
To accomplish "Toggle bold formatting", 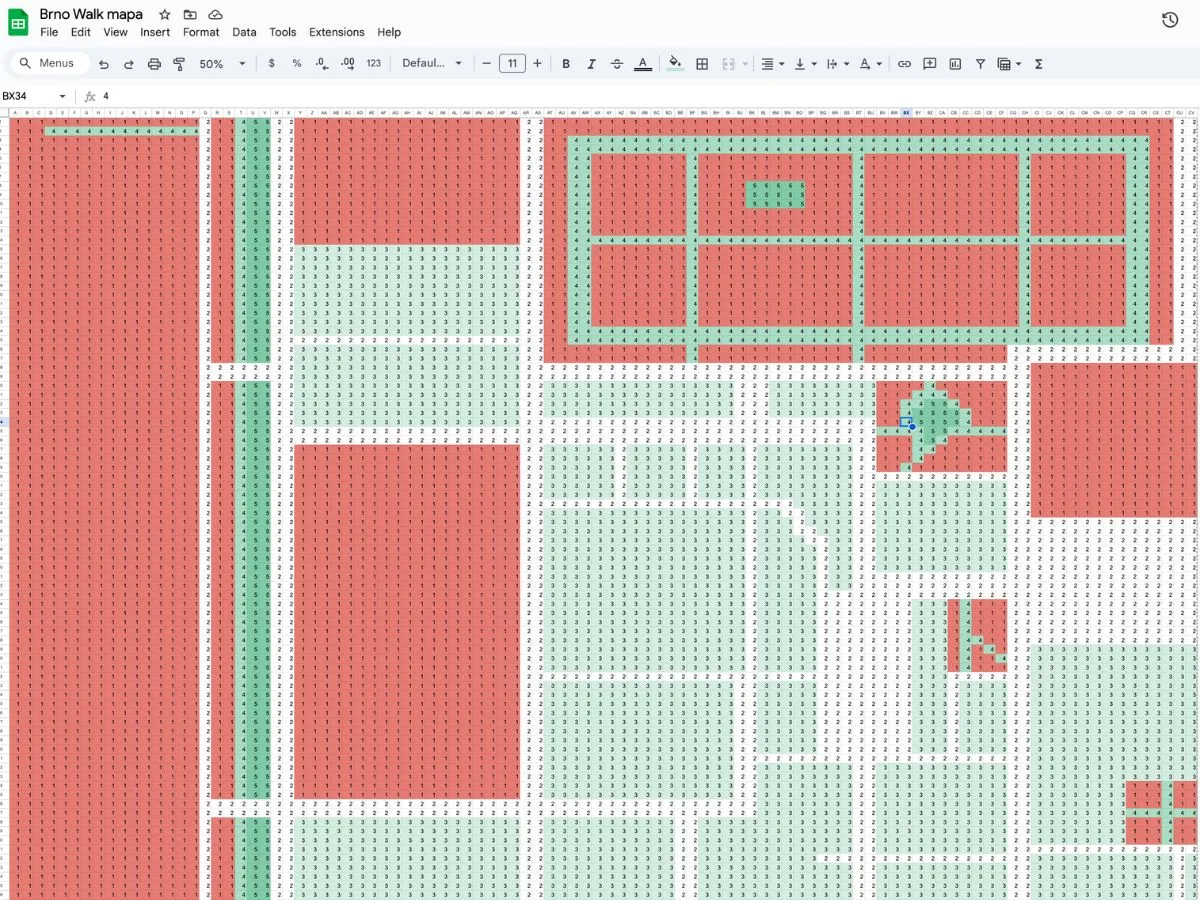I will pos(566,64).
